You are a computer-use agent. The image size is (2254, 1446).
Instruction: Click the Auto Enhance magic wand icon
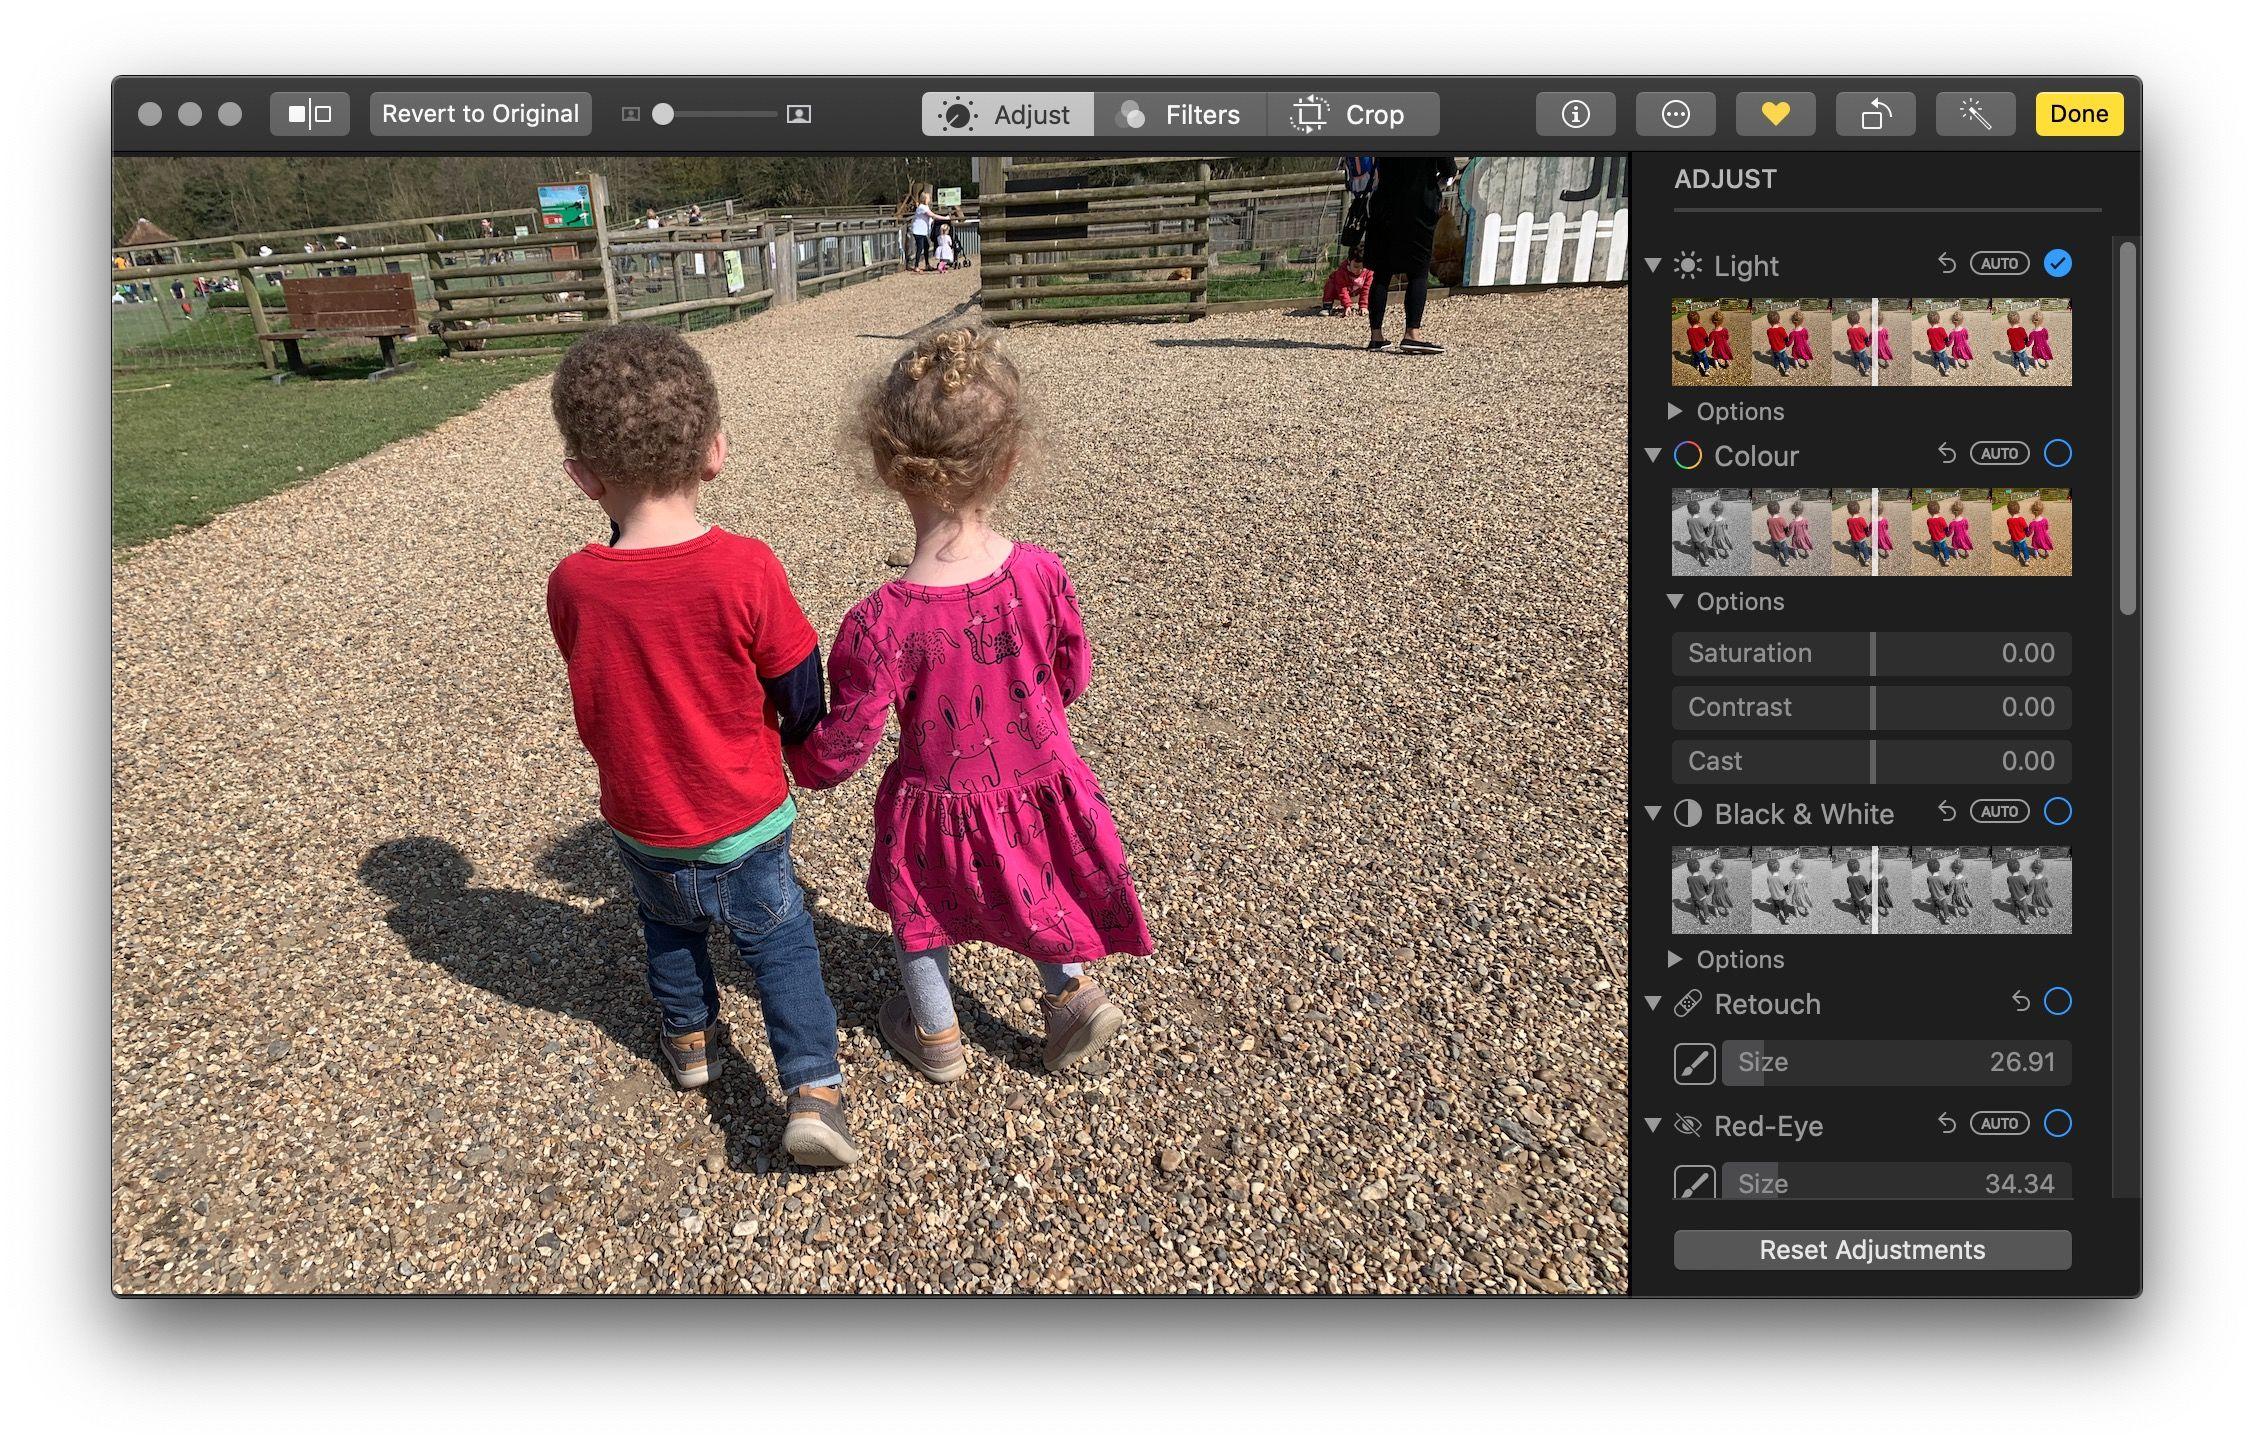1975,113
